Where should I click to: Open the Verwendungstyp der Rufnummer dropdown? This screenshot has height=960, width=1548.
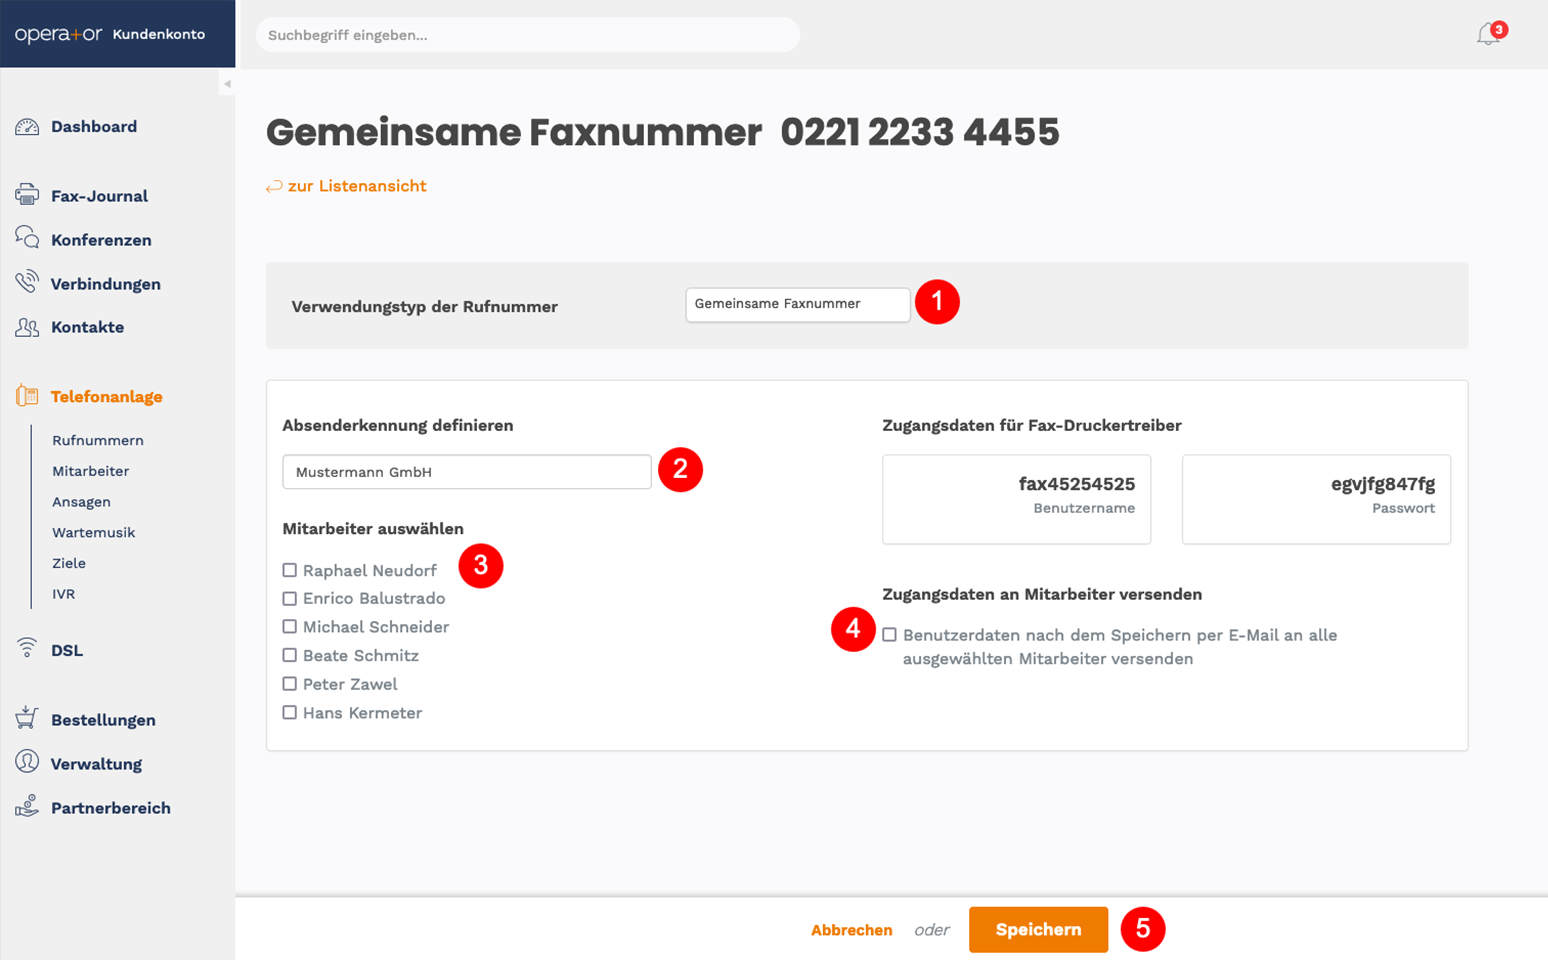tap(798, 304)
